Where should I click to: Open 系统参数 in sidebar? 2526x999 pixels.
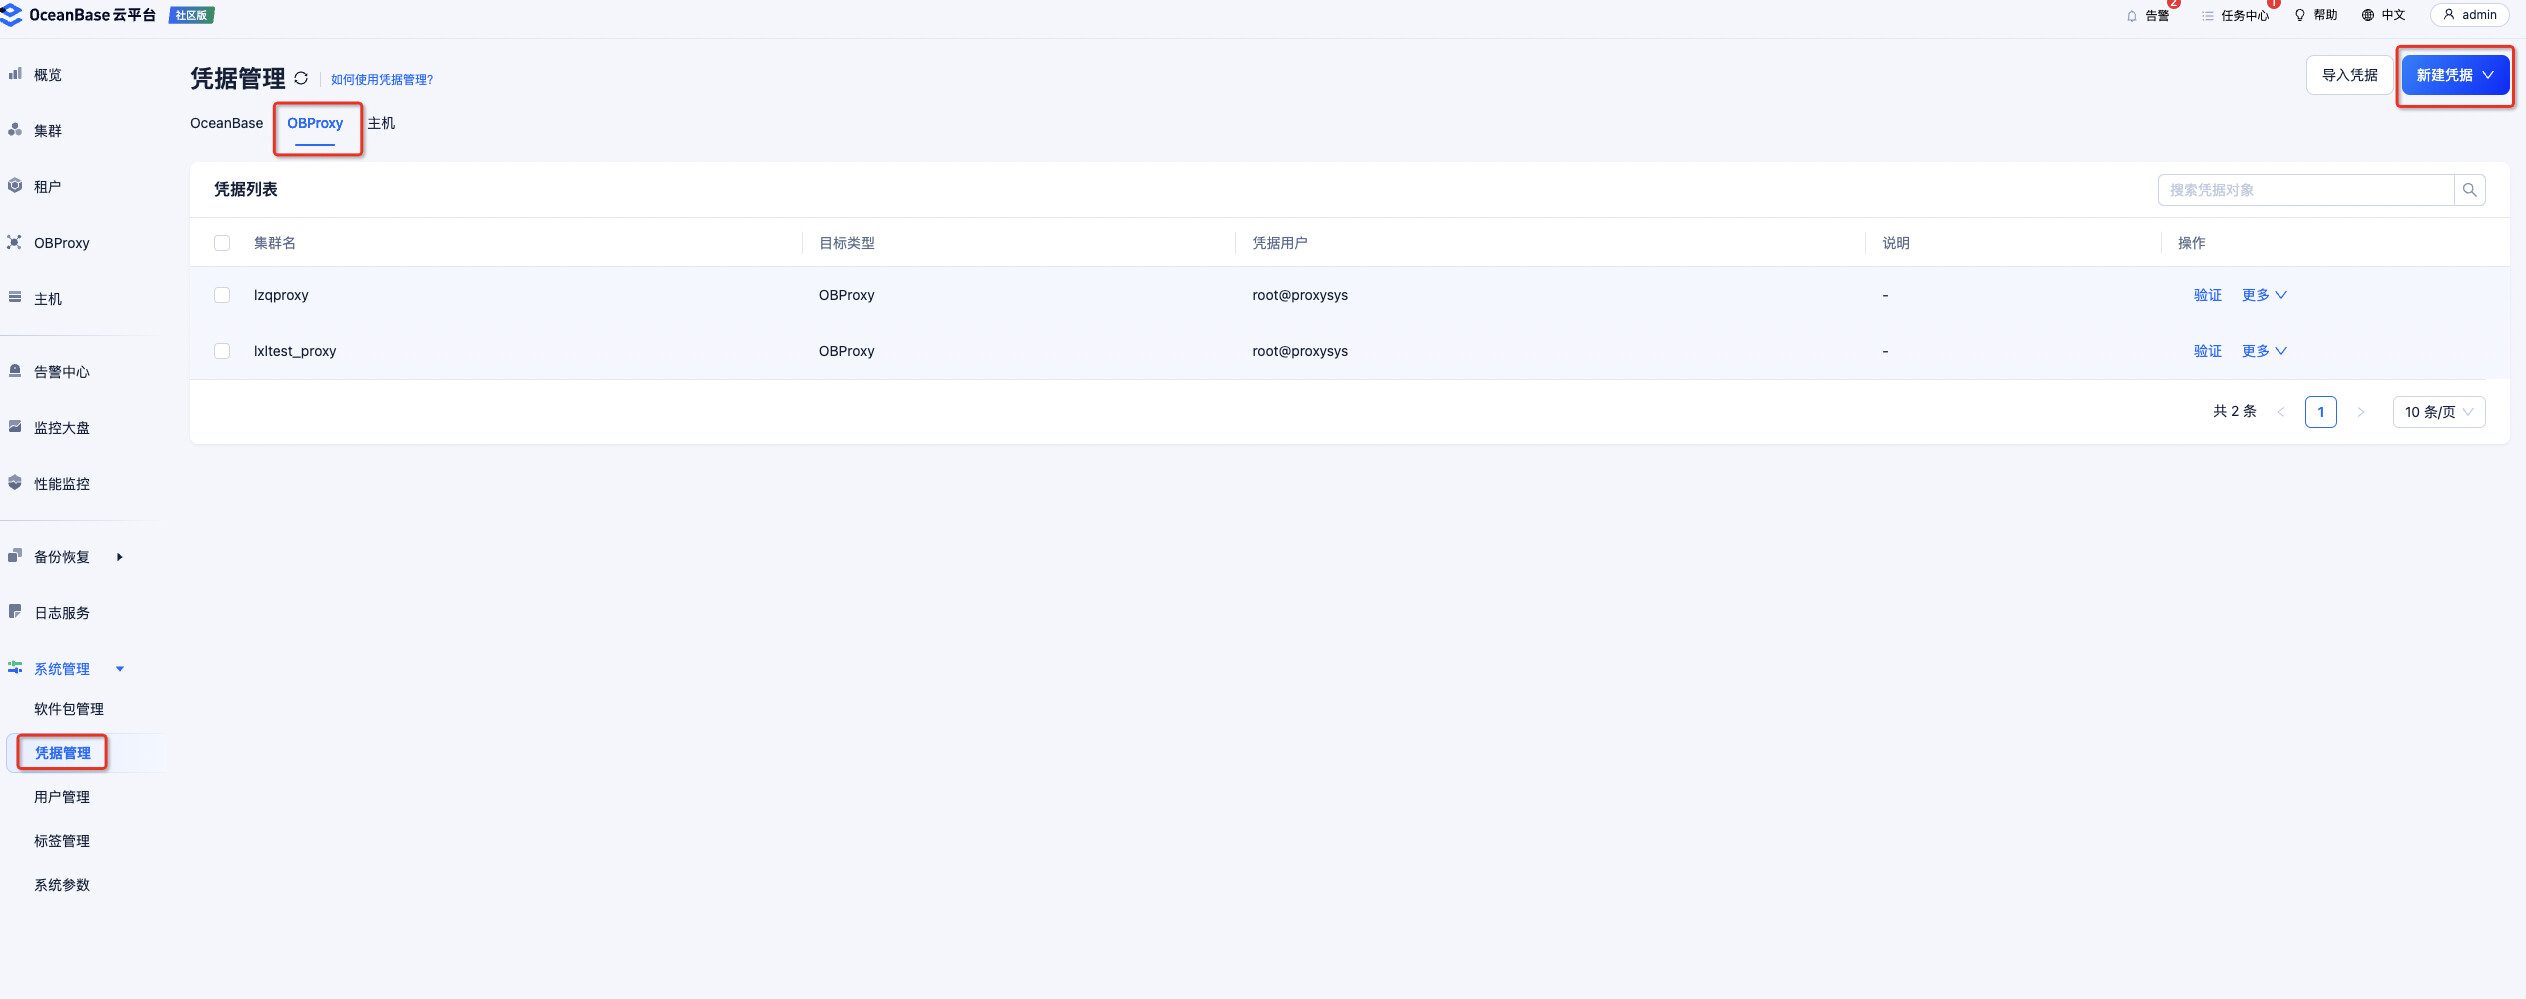tap(62, 885)
